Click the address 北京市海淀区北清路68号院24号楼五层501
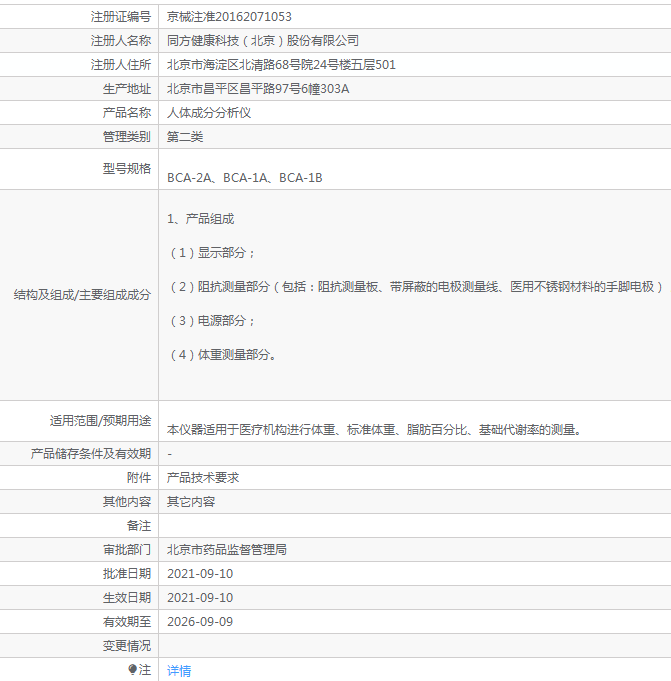Image resolution: width=671 pixels, height=681 pixels. tap(281, 65)
